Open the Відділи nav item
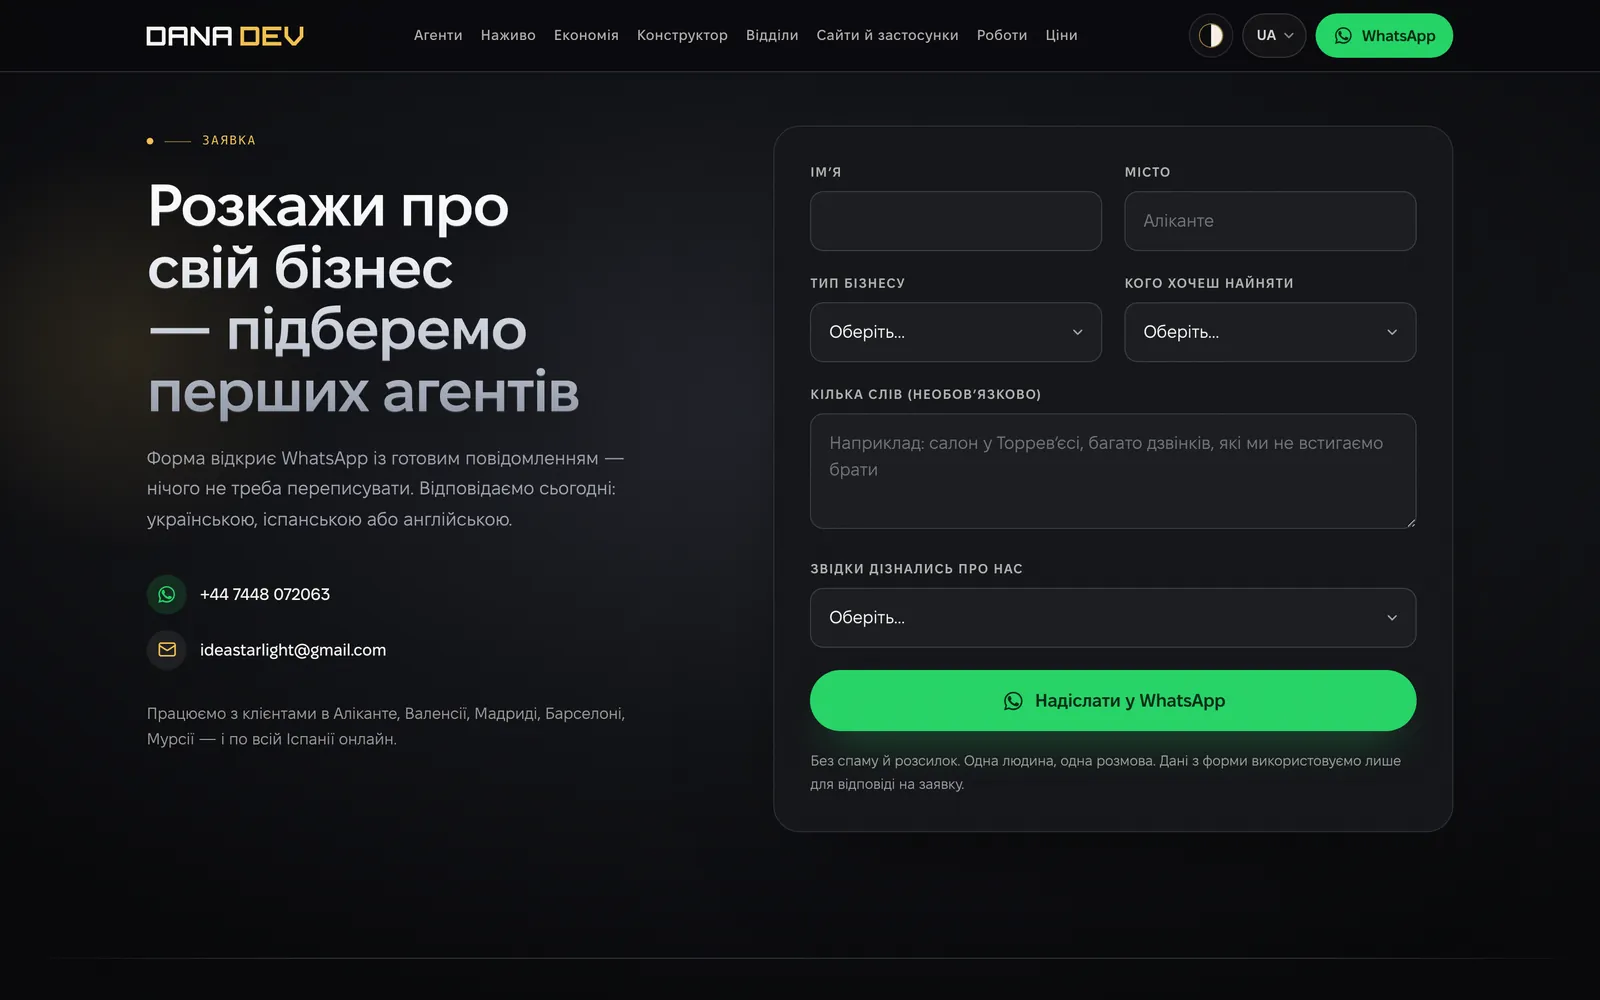The image size is (1600, 1000). point(772,35)
